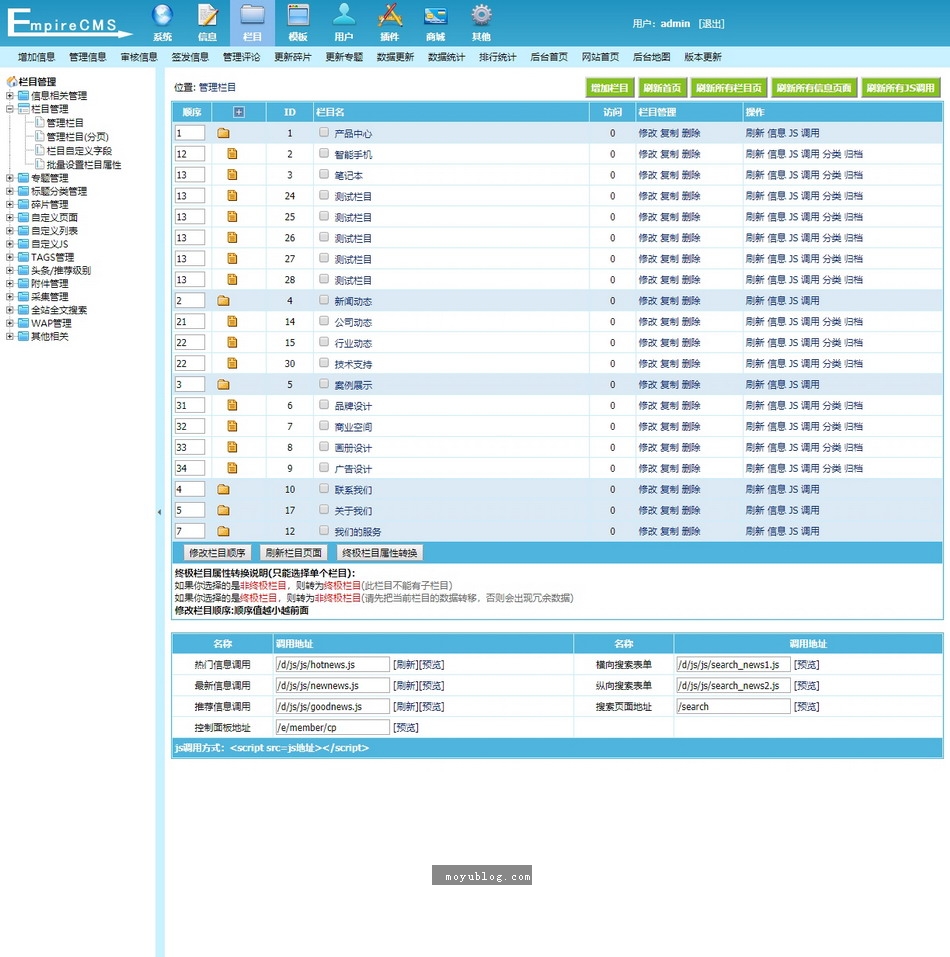Expand the 自定义页面 tree node
950x957 pixels.
tap(10, 217)
